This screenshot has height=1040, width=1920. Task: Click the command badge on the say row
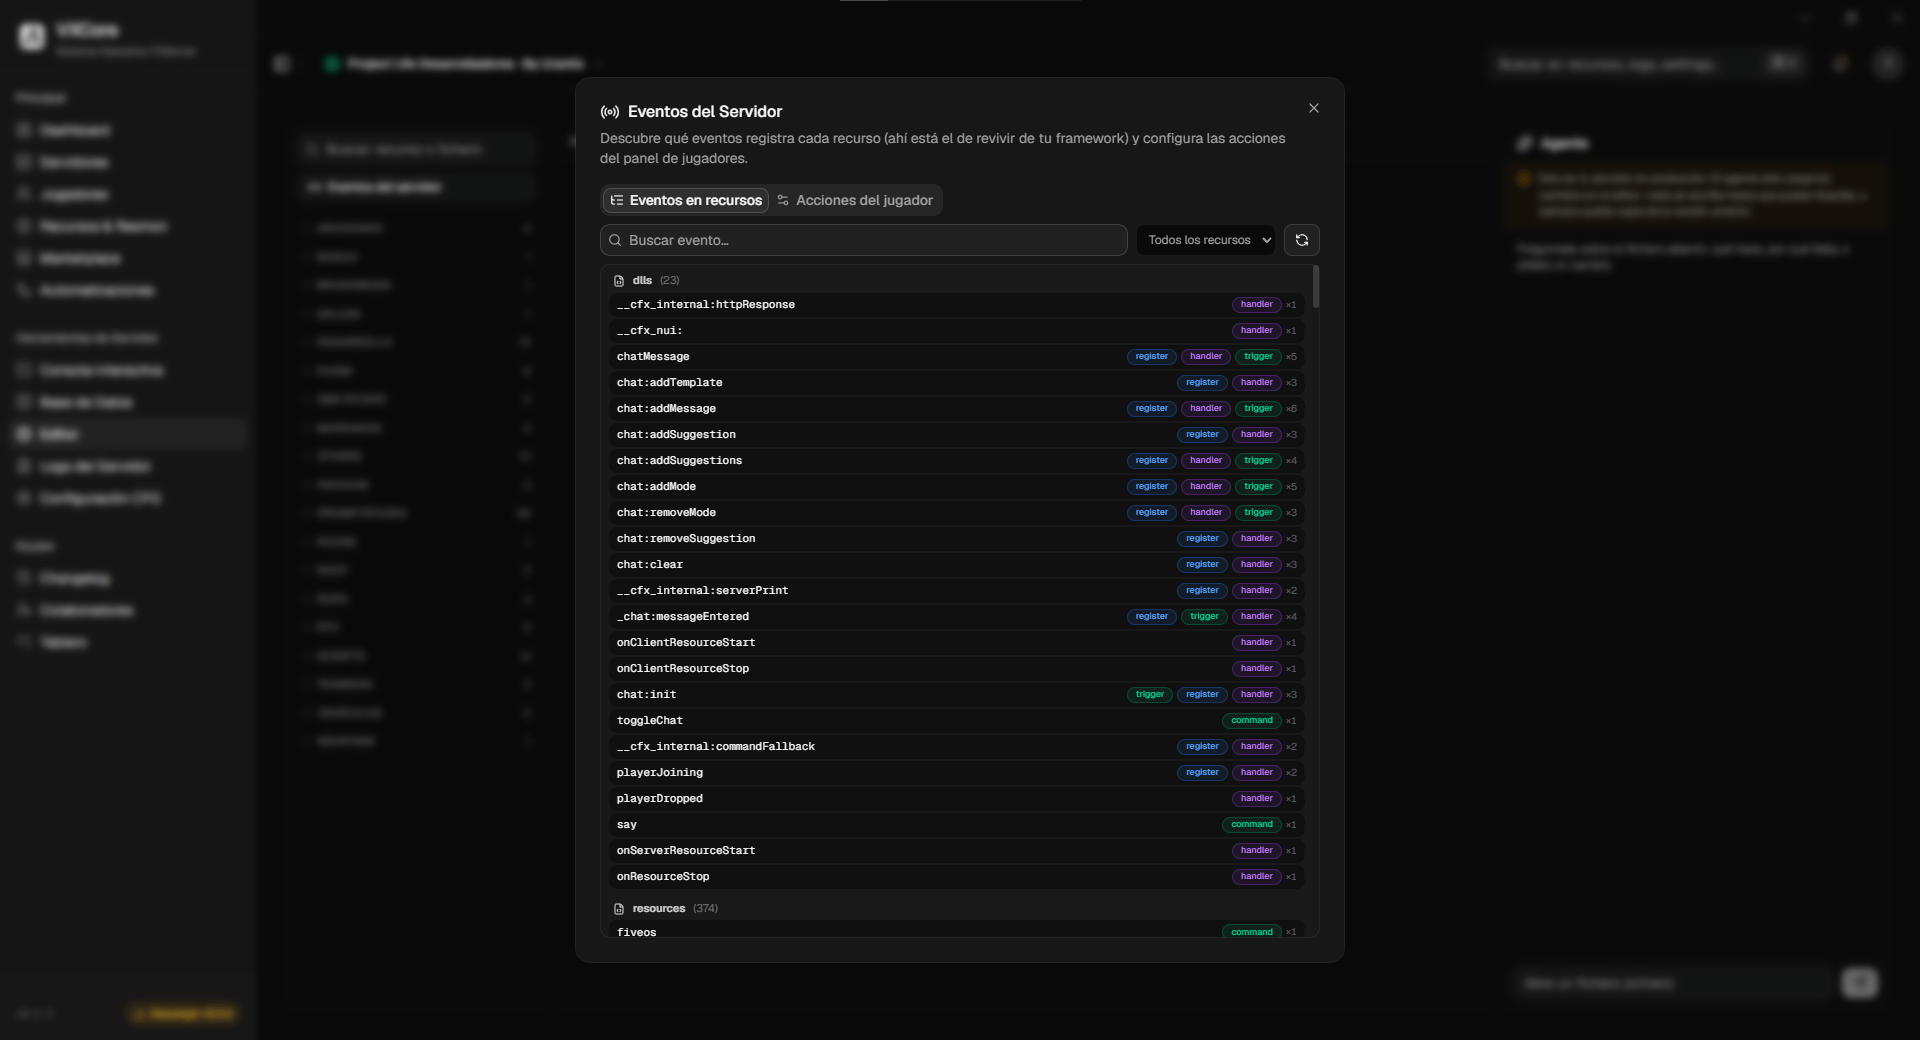pos(1252,824)
